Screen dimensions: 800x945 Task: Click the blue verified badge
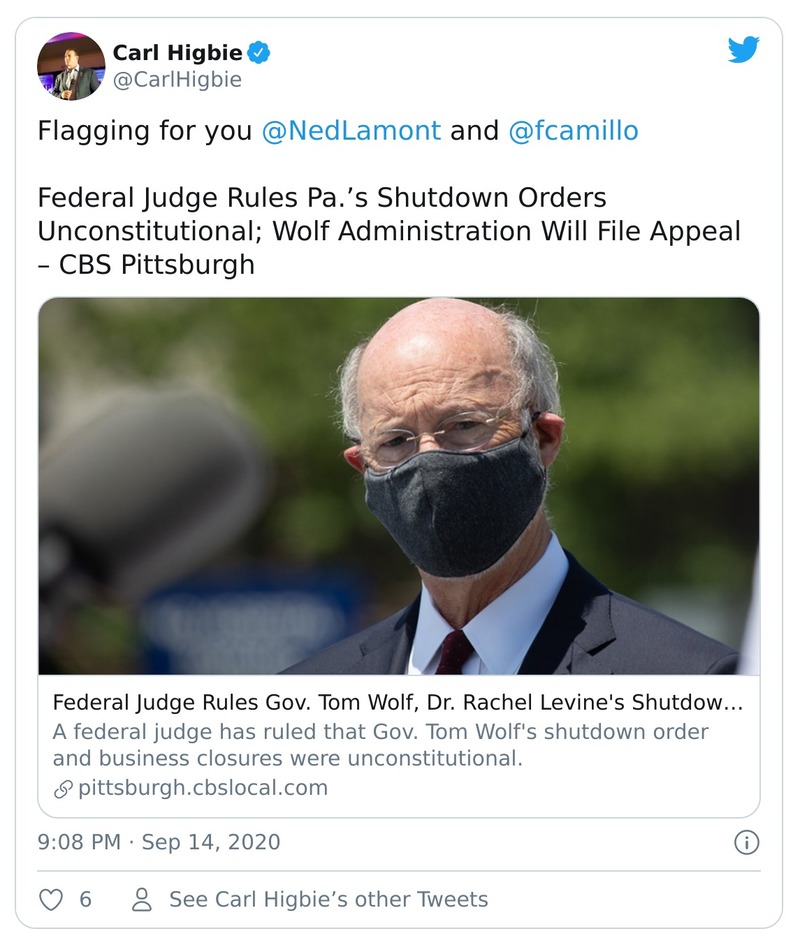click(x=259, y=53)
